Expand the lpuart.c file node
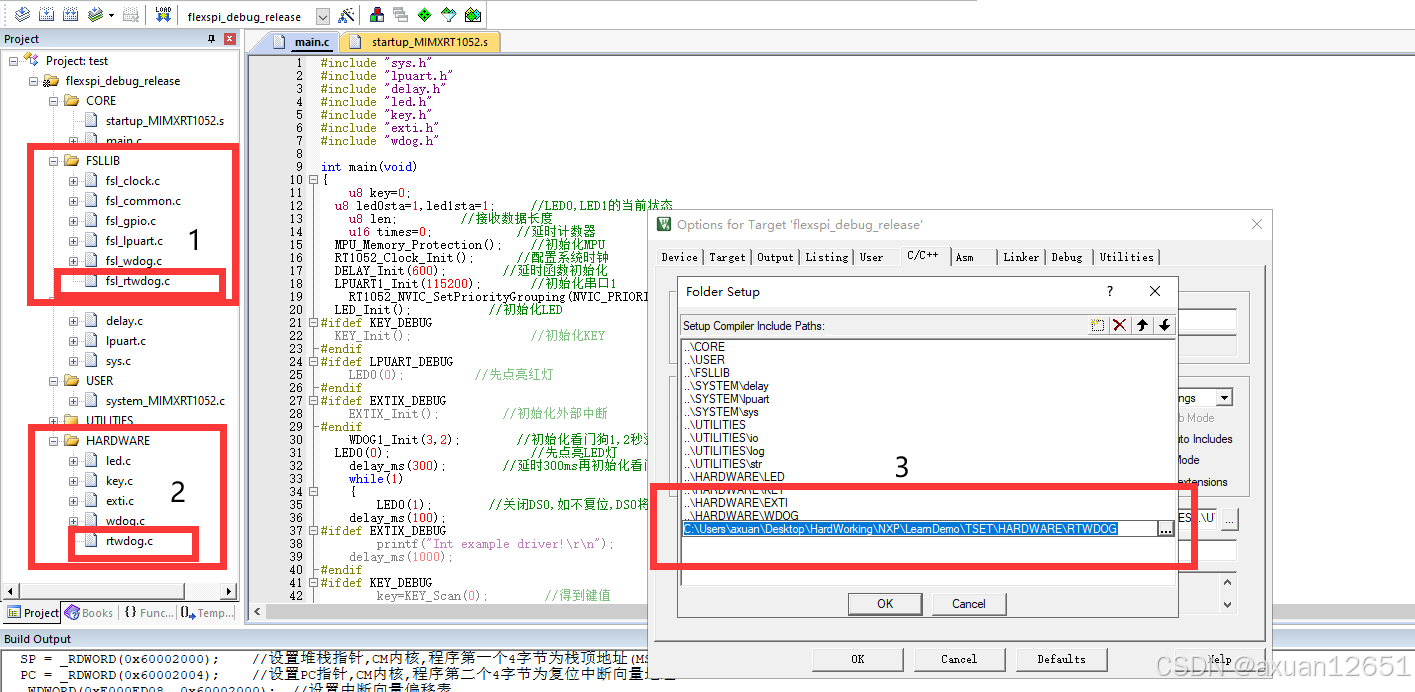Screen dimensions: 1415x692 [74, 341]
